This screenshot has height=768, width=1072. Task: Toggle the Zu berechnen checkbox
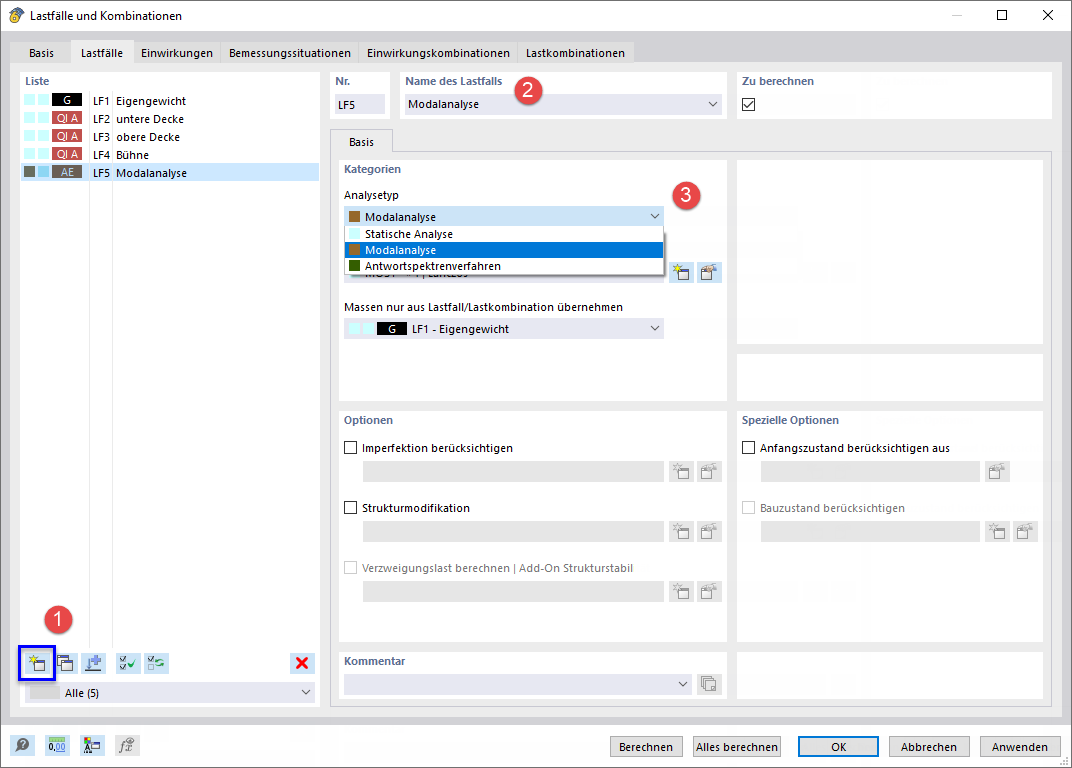(x=749, y=105)
